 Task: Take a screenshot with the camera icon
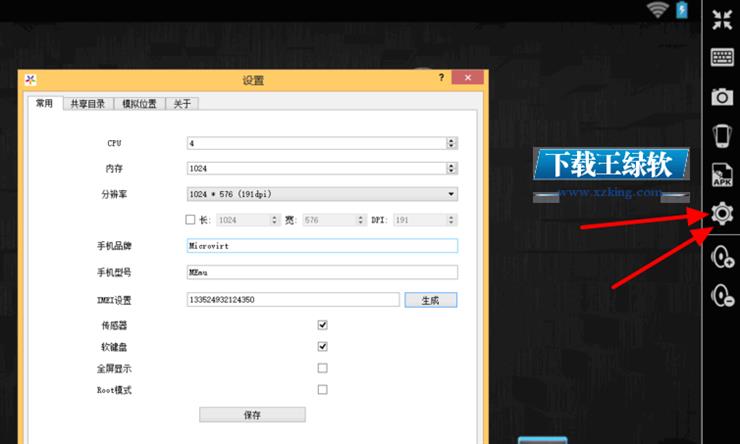pos(722,97)
